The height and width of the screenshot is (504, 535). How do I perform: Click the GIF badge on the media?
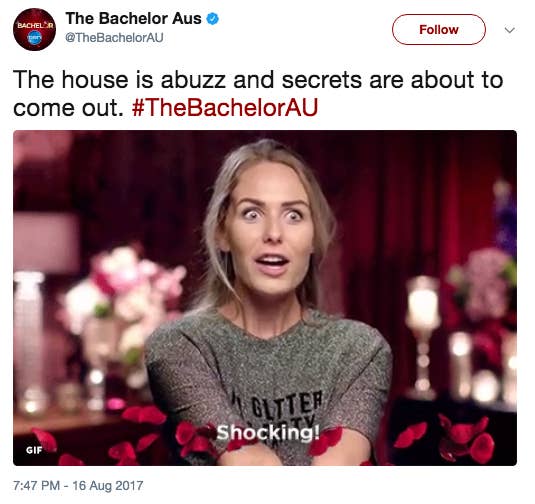point(34,450)
